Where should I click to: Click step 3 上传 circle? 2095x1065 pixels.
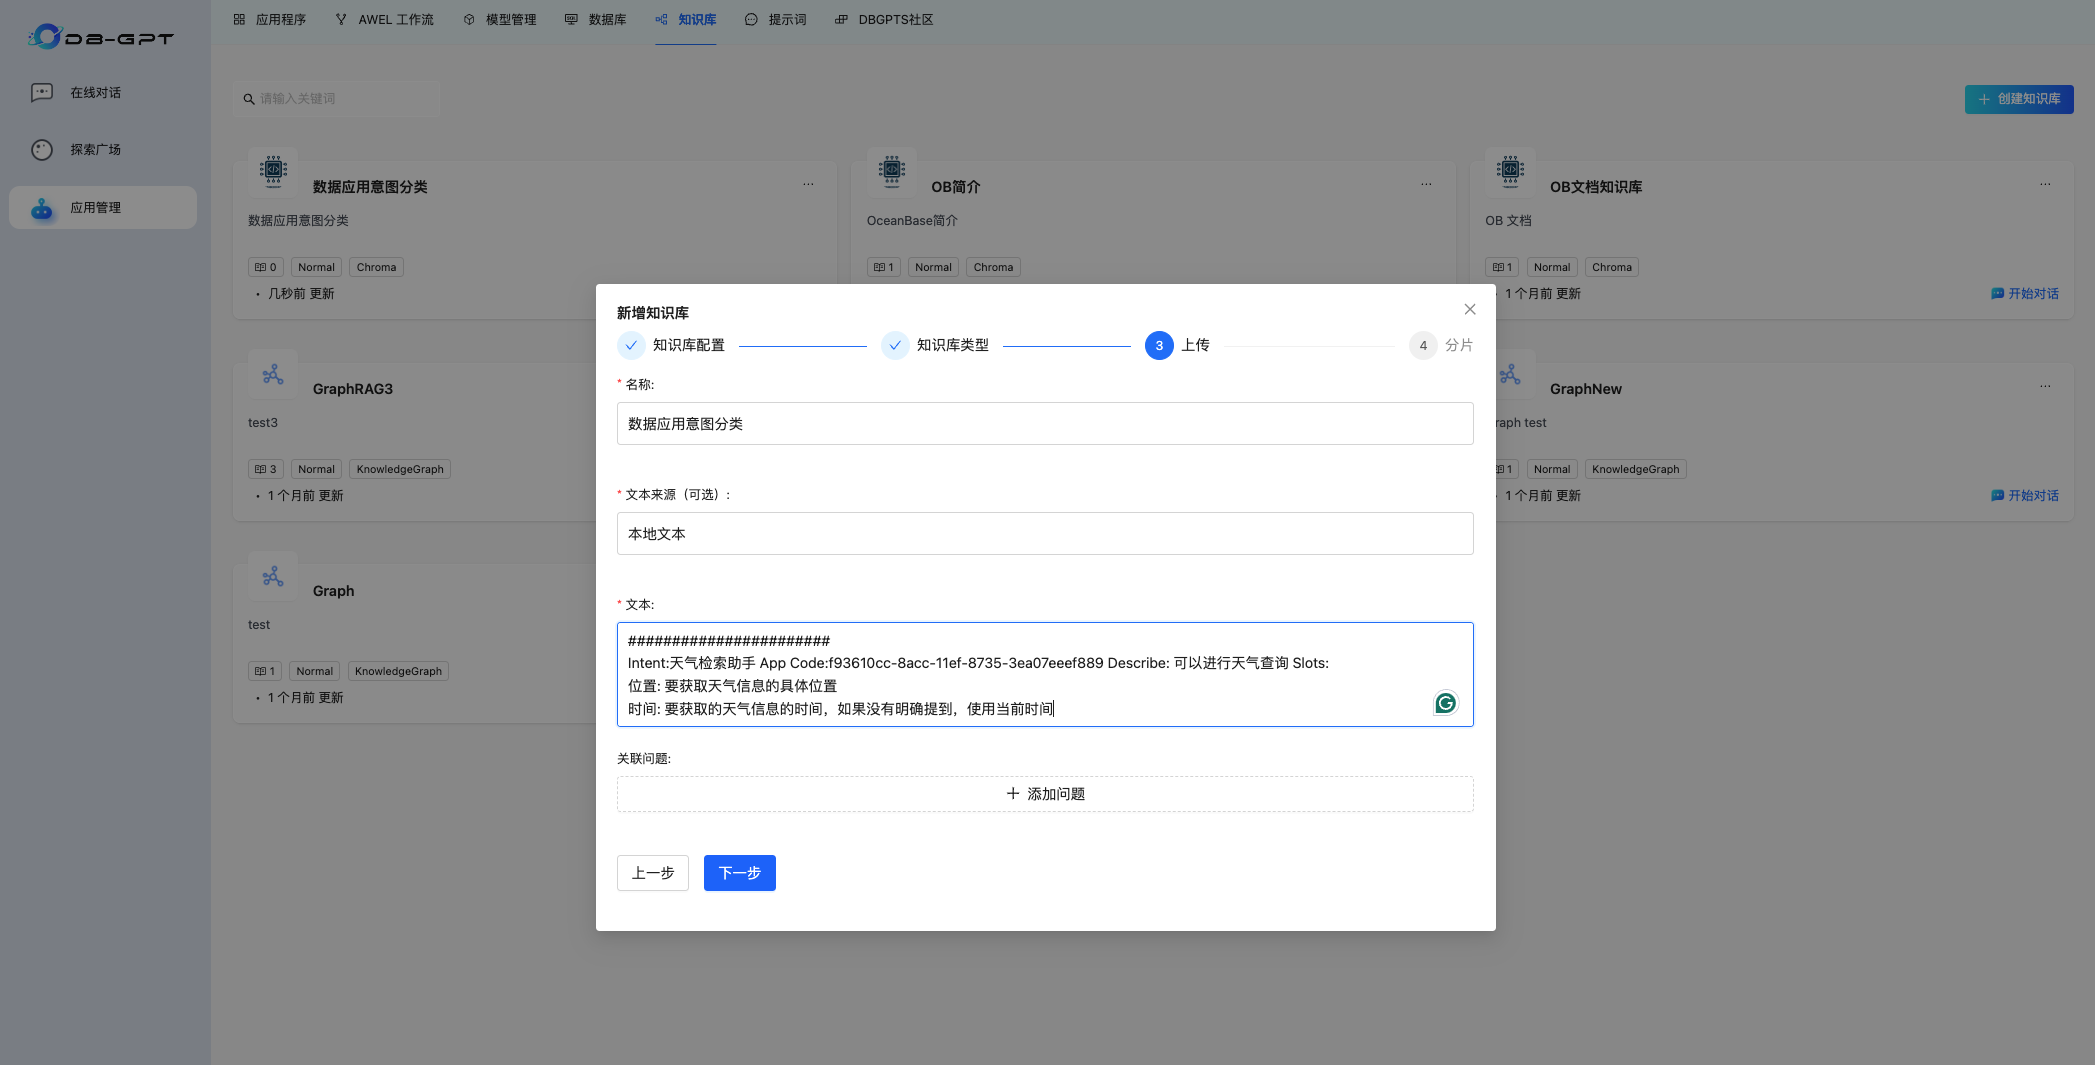(1159, 346)
